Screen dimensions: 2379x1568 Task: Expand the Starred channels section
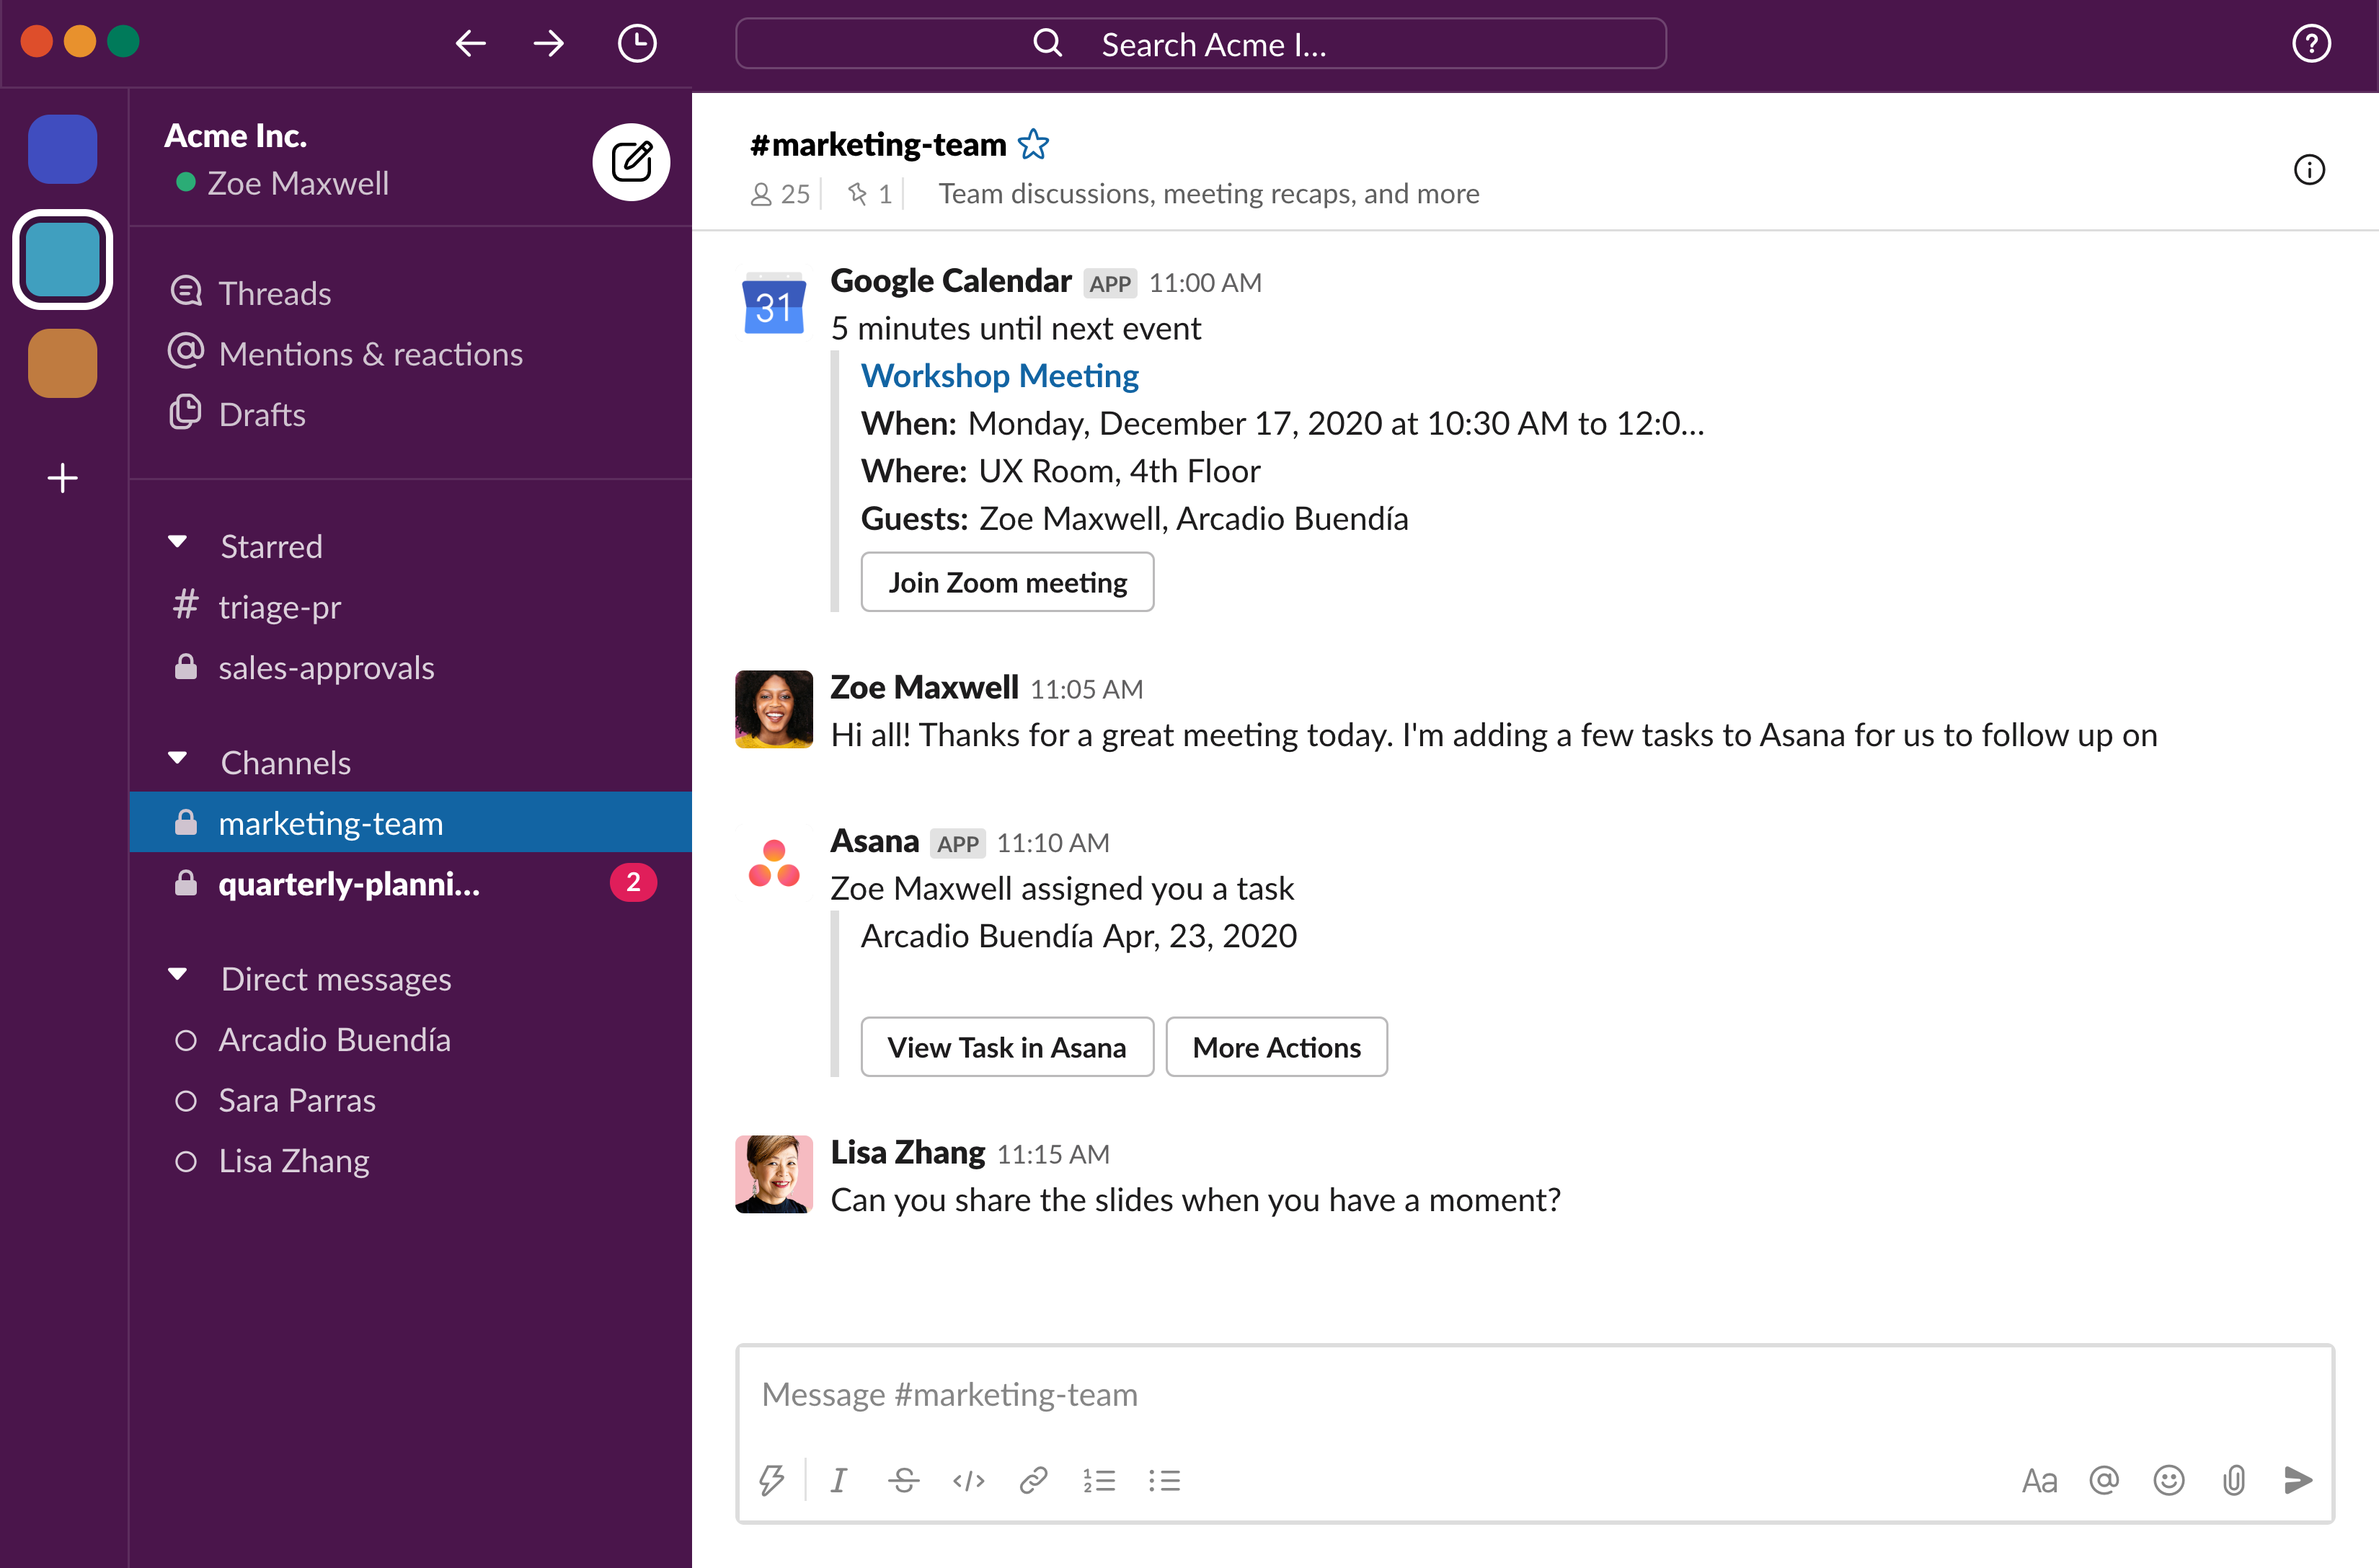click(x=182, y=544)
